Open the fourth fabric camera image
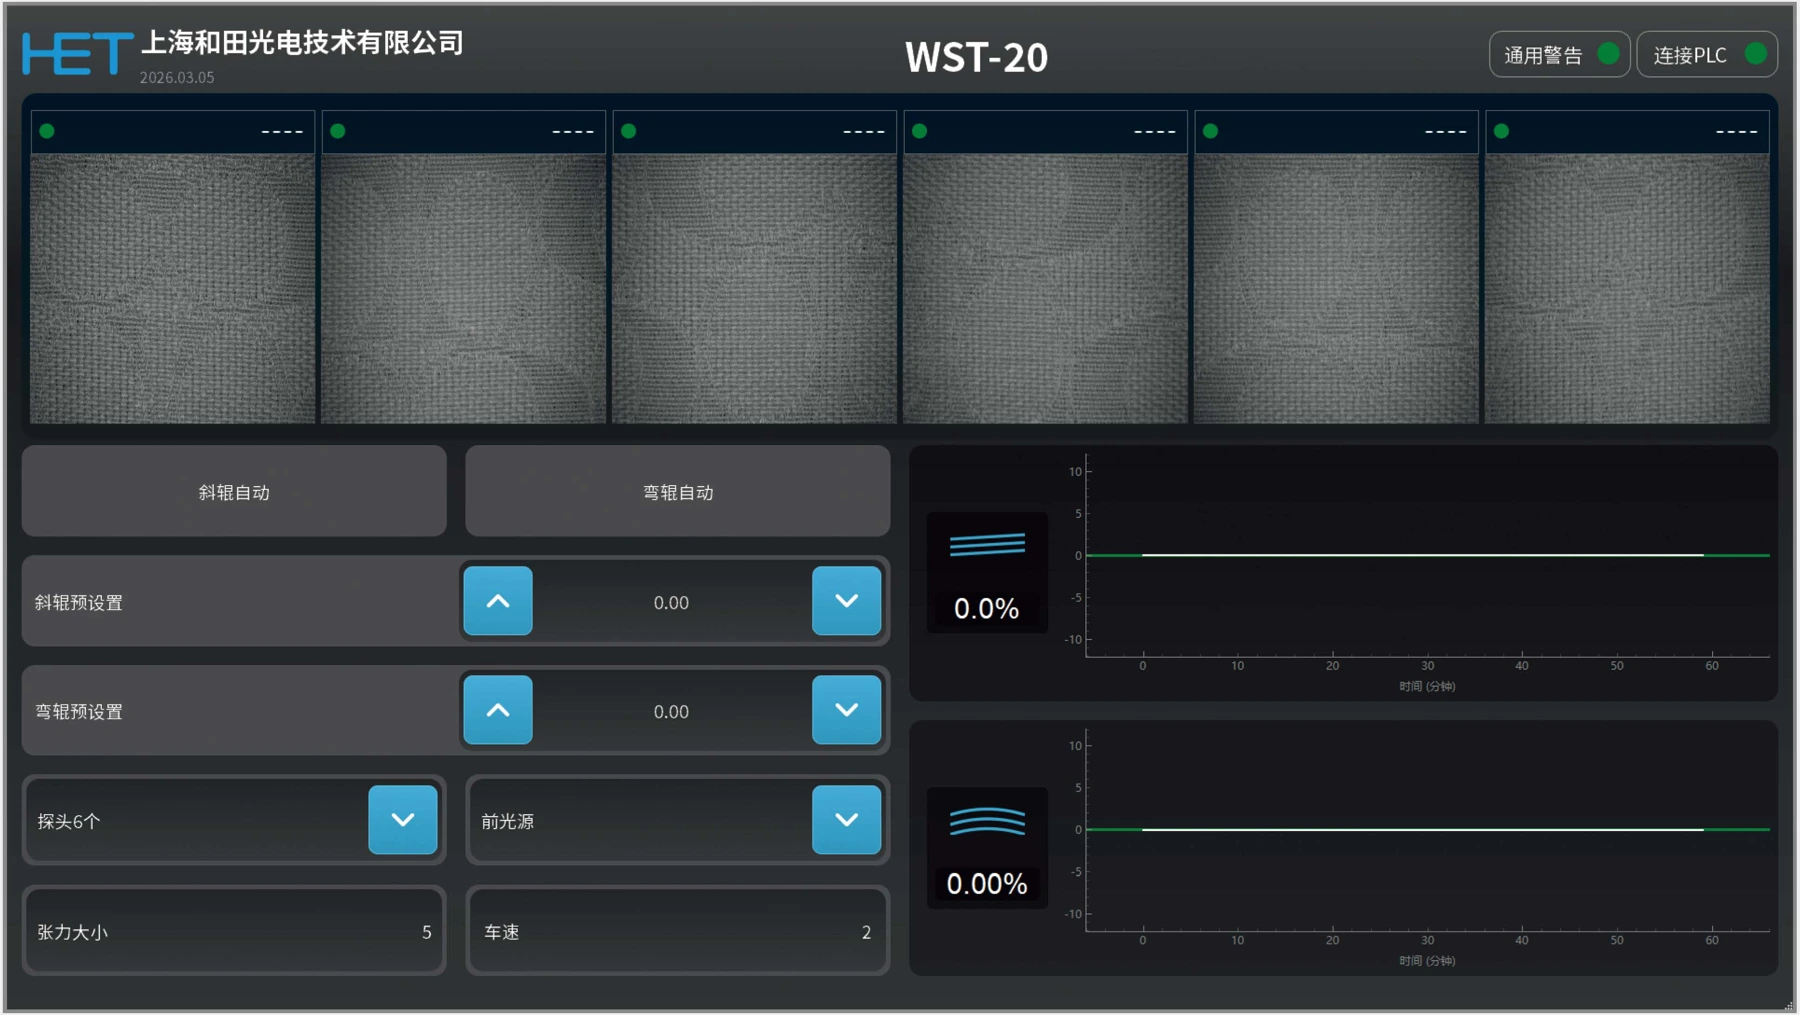The image size is (1800, 1015). pyautogui.click(x=1046, y=288)
